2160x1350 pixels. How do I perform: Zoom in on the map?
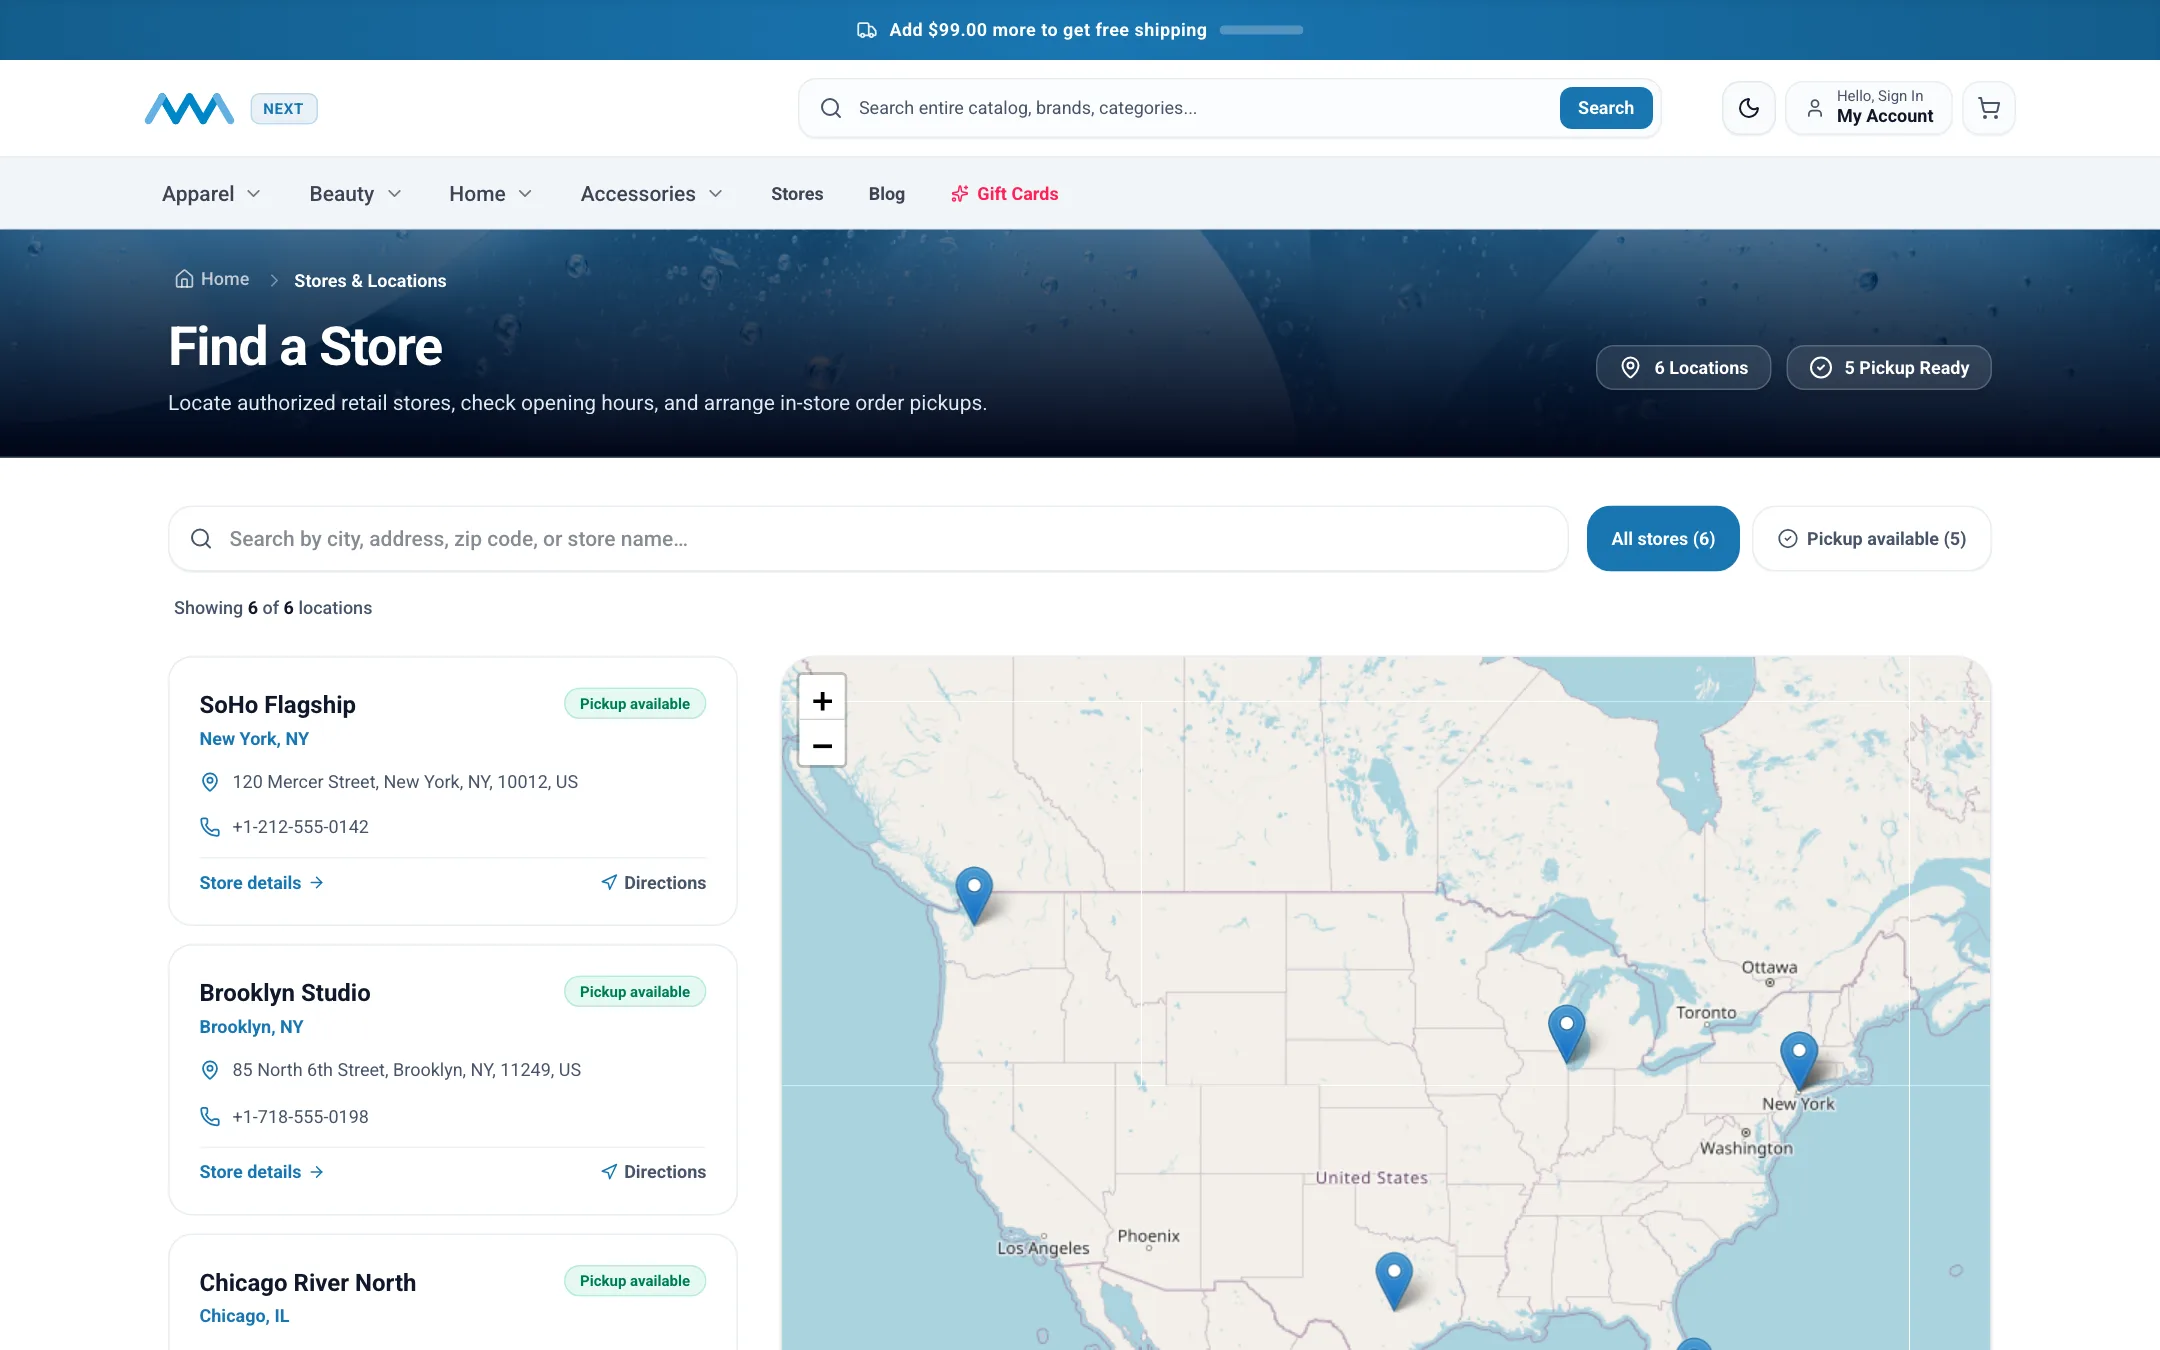pyautogui.click(x=822, y=701)
